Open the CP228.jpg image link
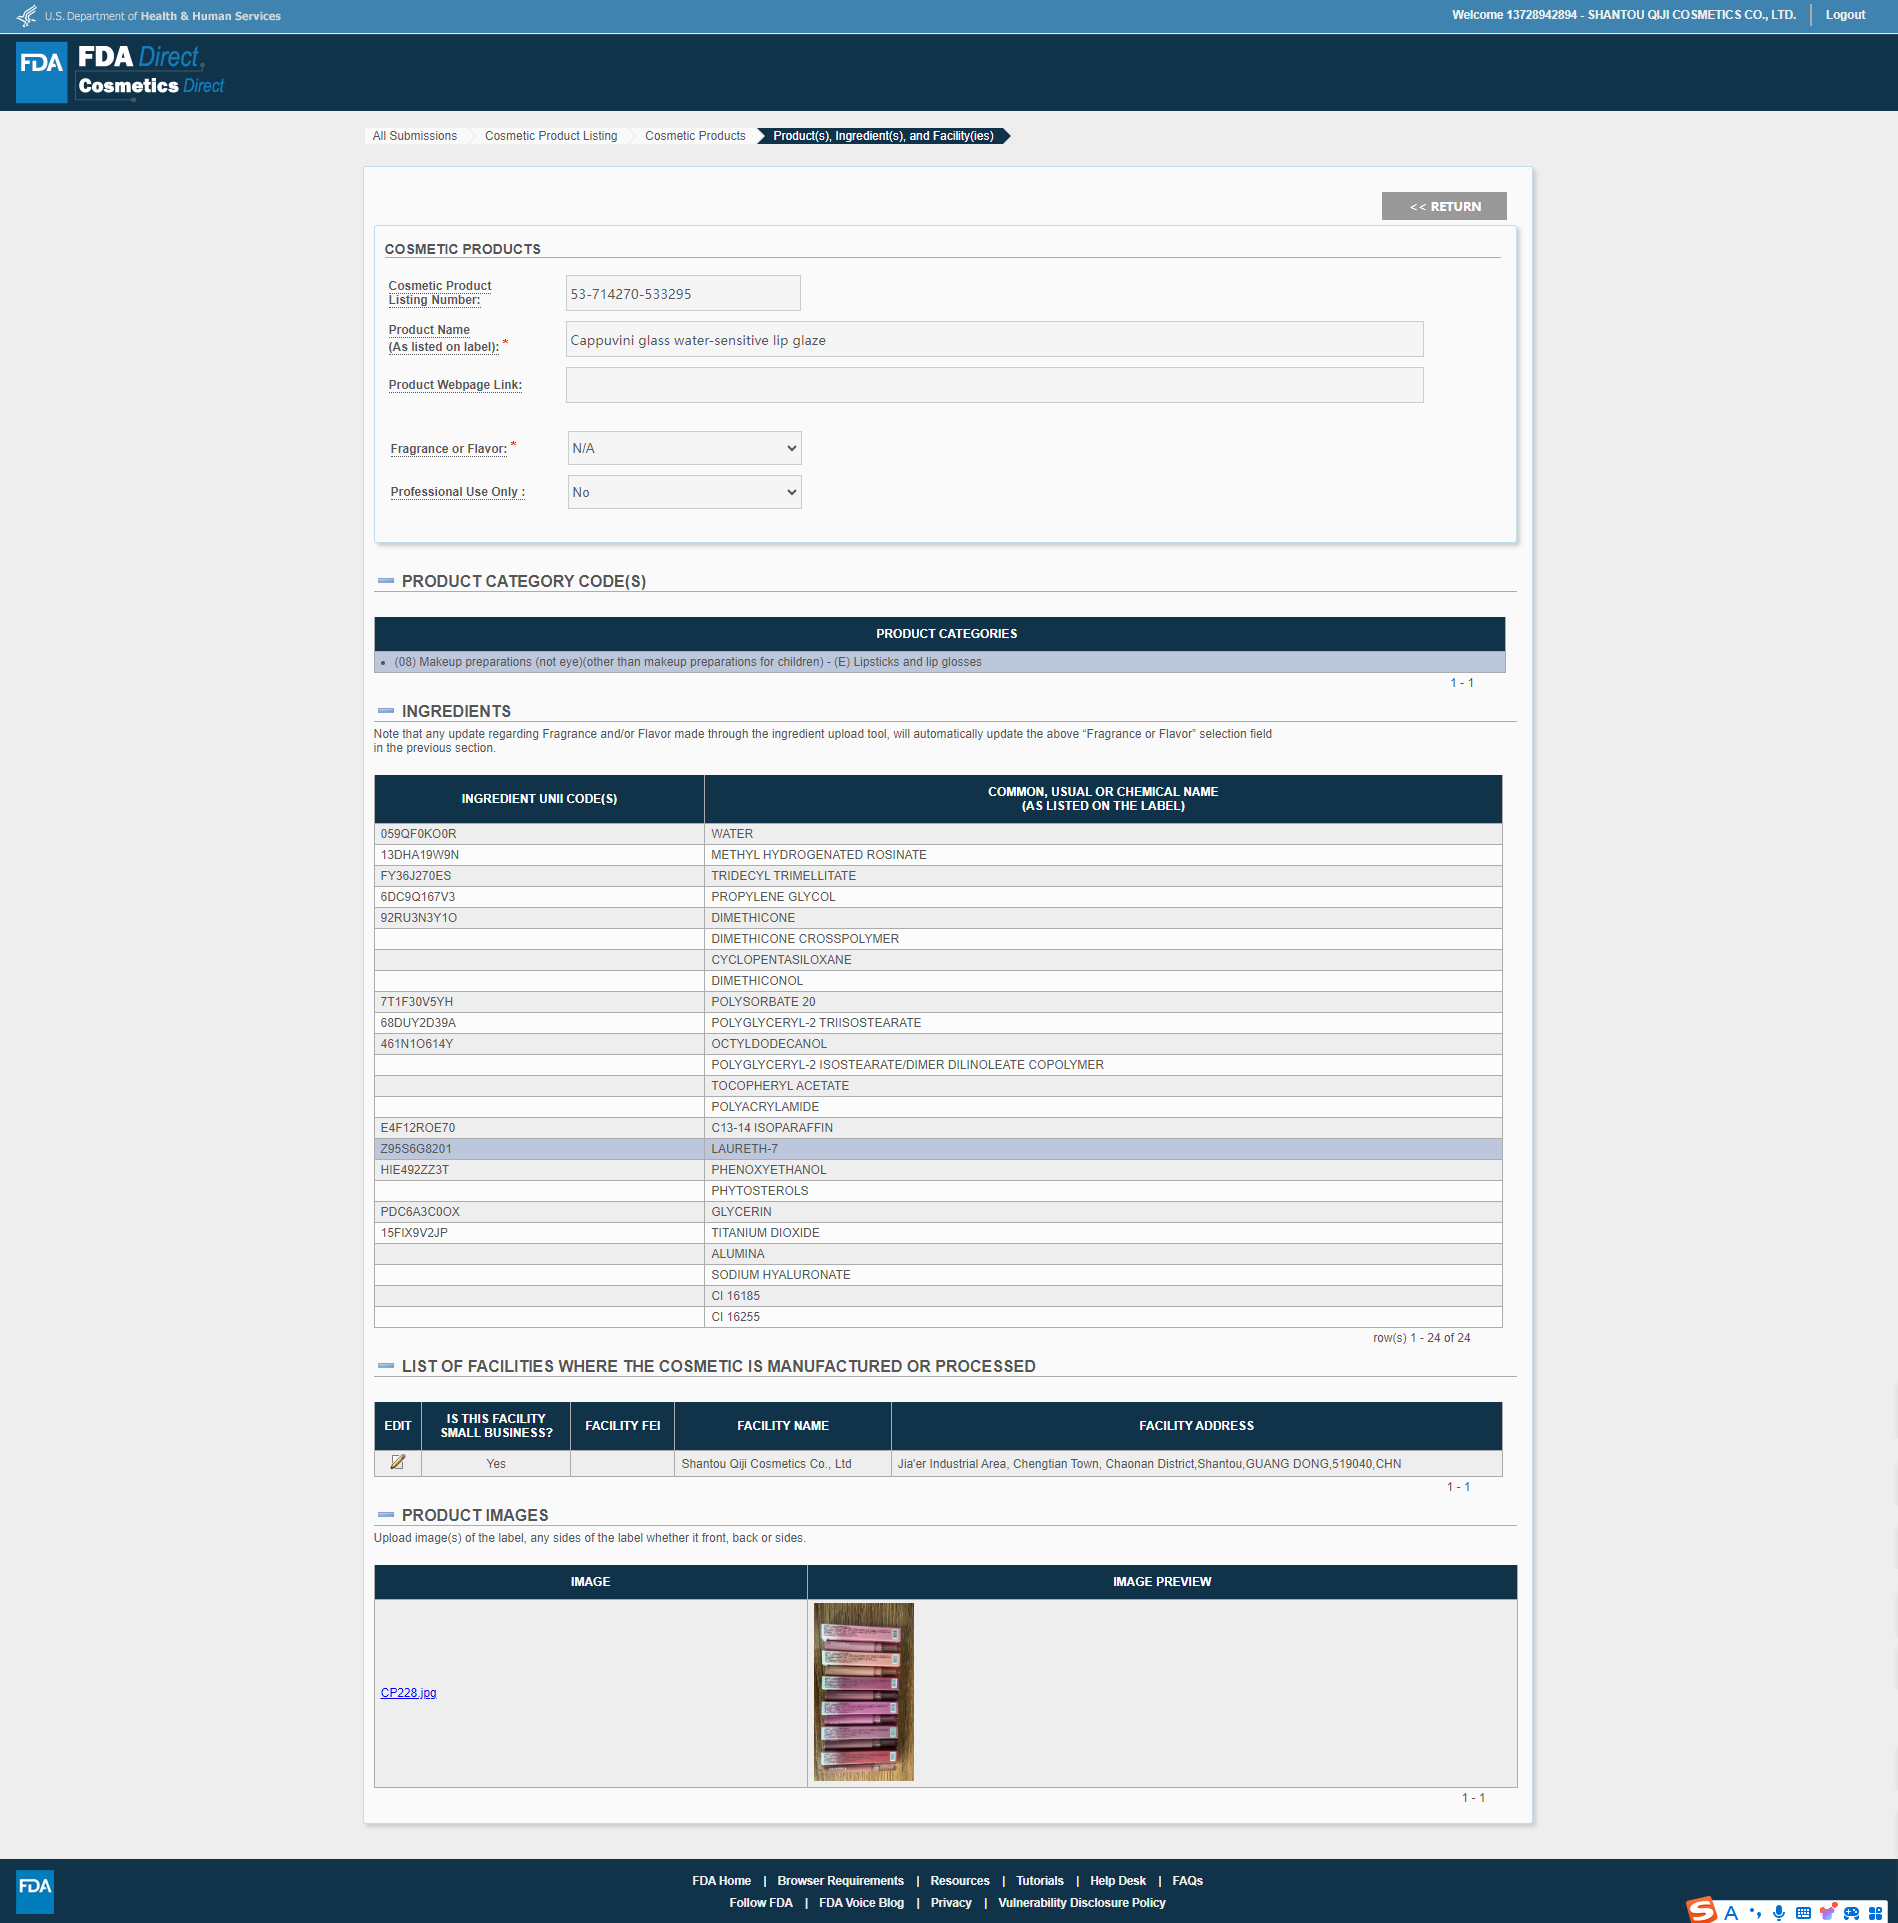Screen dimensions: 1898x1923 coord(408,1693)
